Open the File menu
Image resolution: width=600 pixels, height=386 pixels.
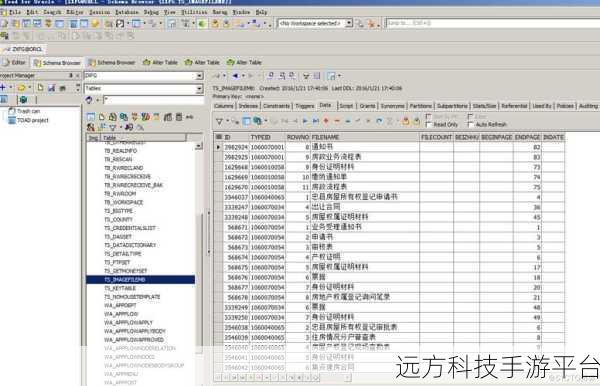pyautogui.click(x=15, y=12)
